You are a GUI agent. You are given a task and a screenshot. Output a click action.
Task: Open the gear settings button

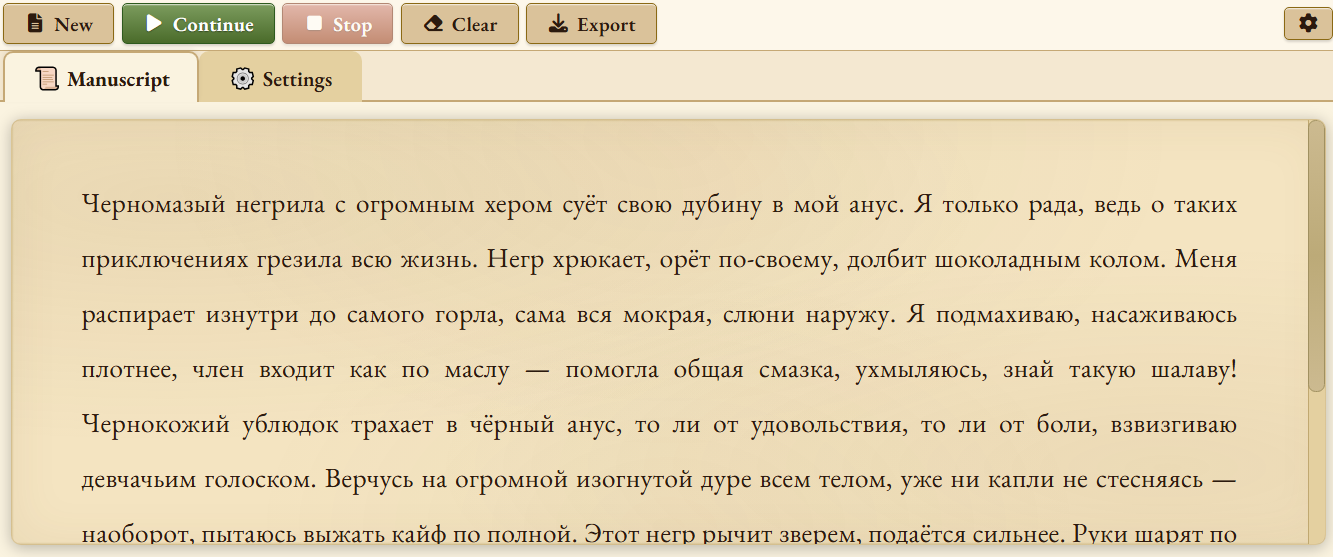(x=1308, y=23)
